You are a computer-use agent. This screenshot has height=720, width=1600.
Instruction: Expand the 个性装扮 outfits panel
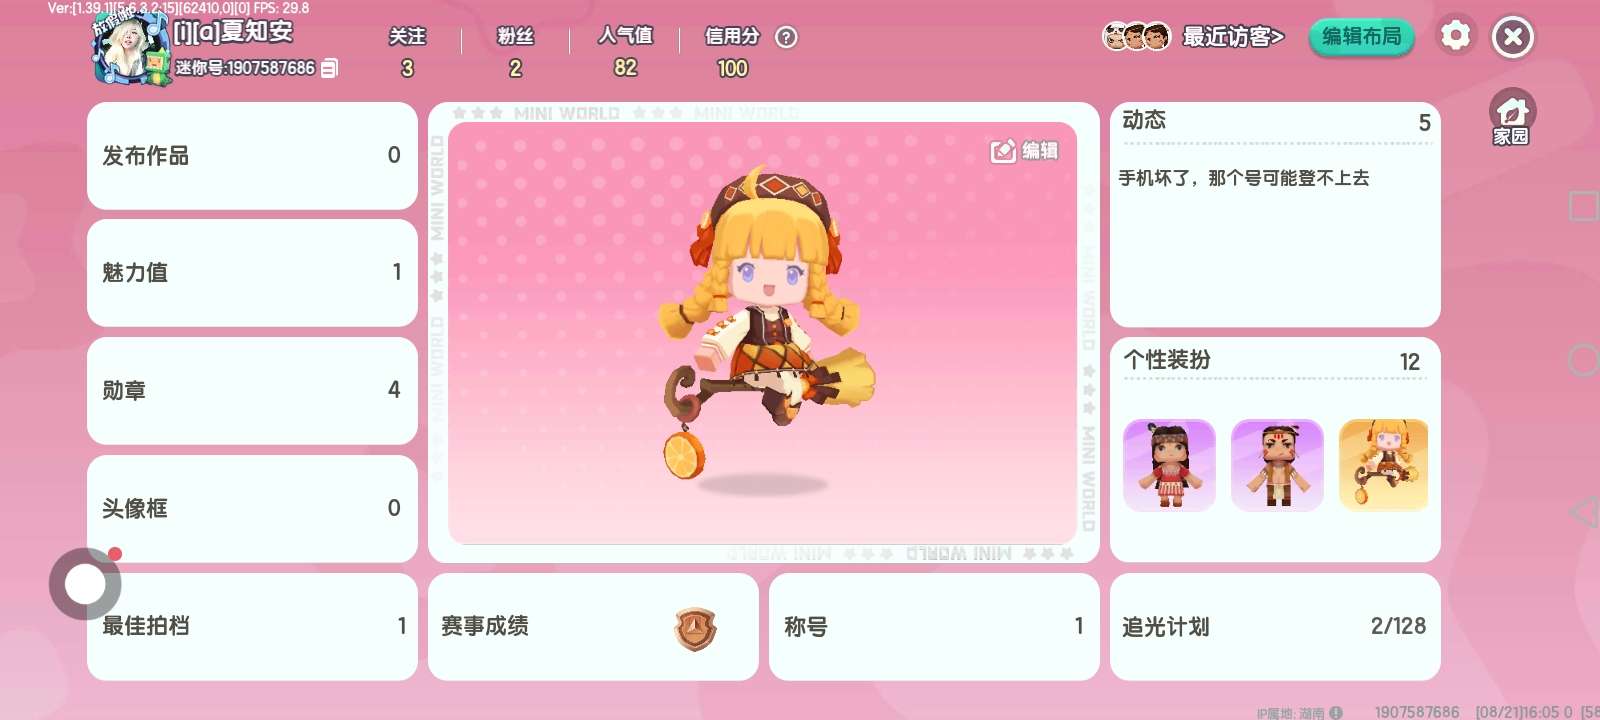tap(1275, 449)
